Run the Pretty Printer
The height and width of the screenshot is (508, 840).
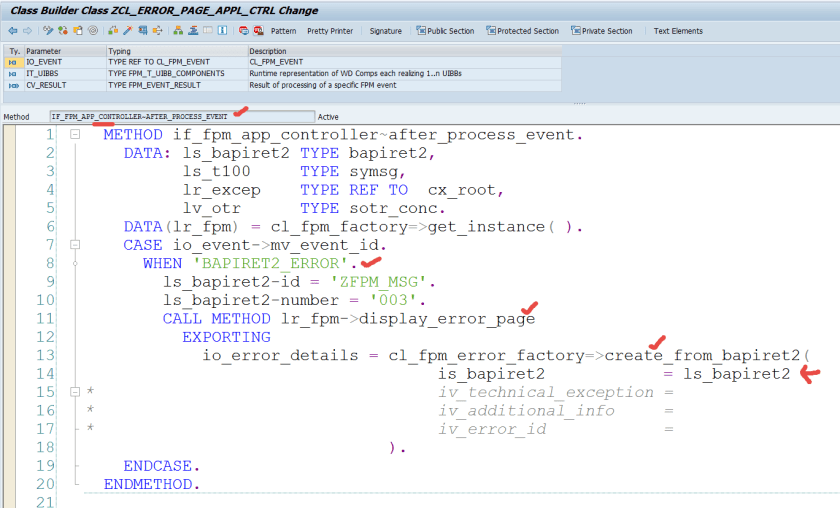329,31
